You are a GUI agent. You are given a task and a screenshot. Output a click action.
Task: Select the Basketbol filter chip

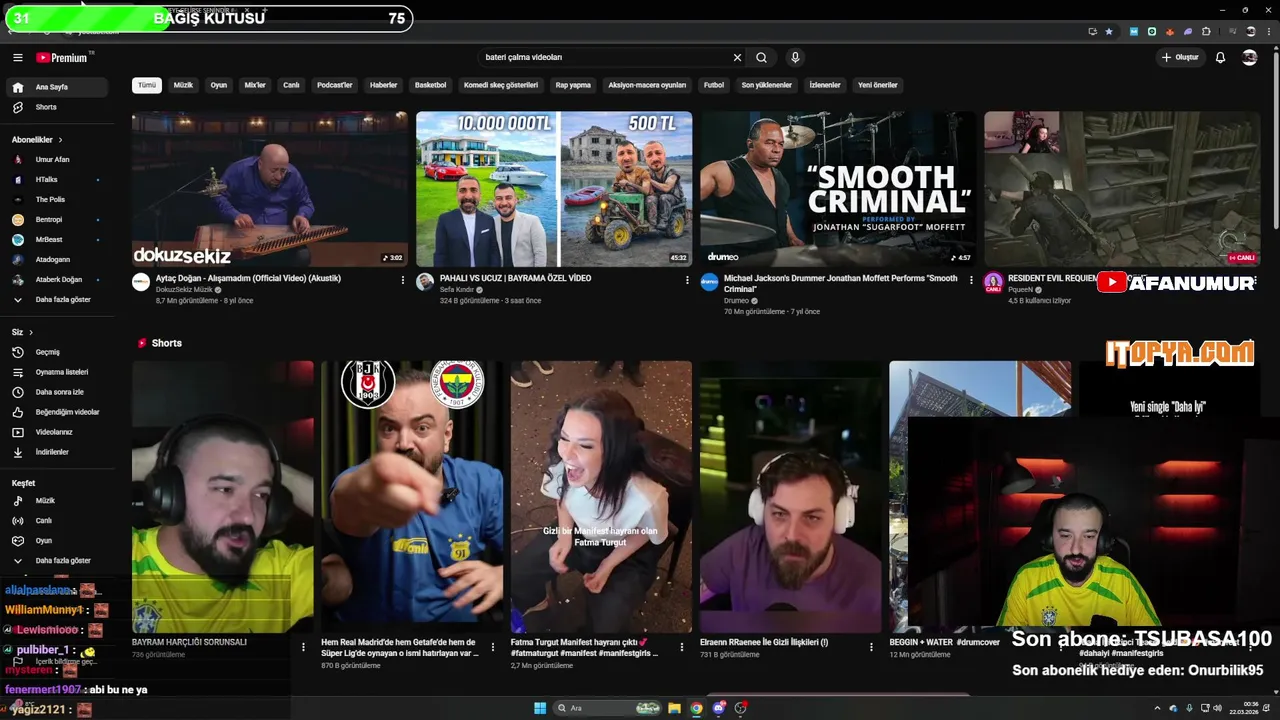(431, 85)
